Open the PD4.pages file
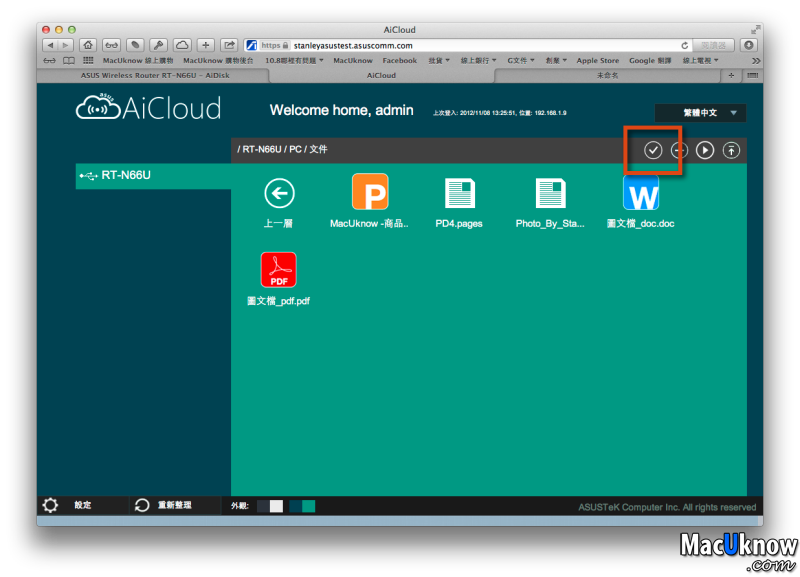 [x=459, y=192]
